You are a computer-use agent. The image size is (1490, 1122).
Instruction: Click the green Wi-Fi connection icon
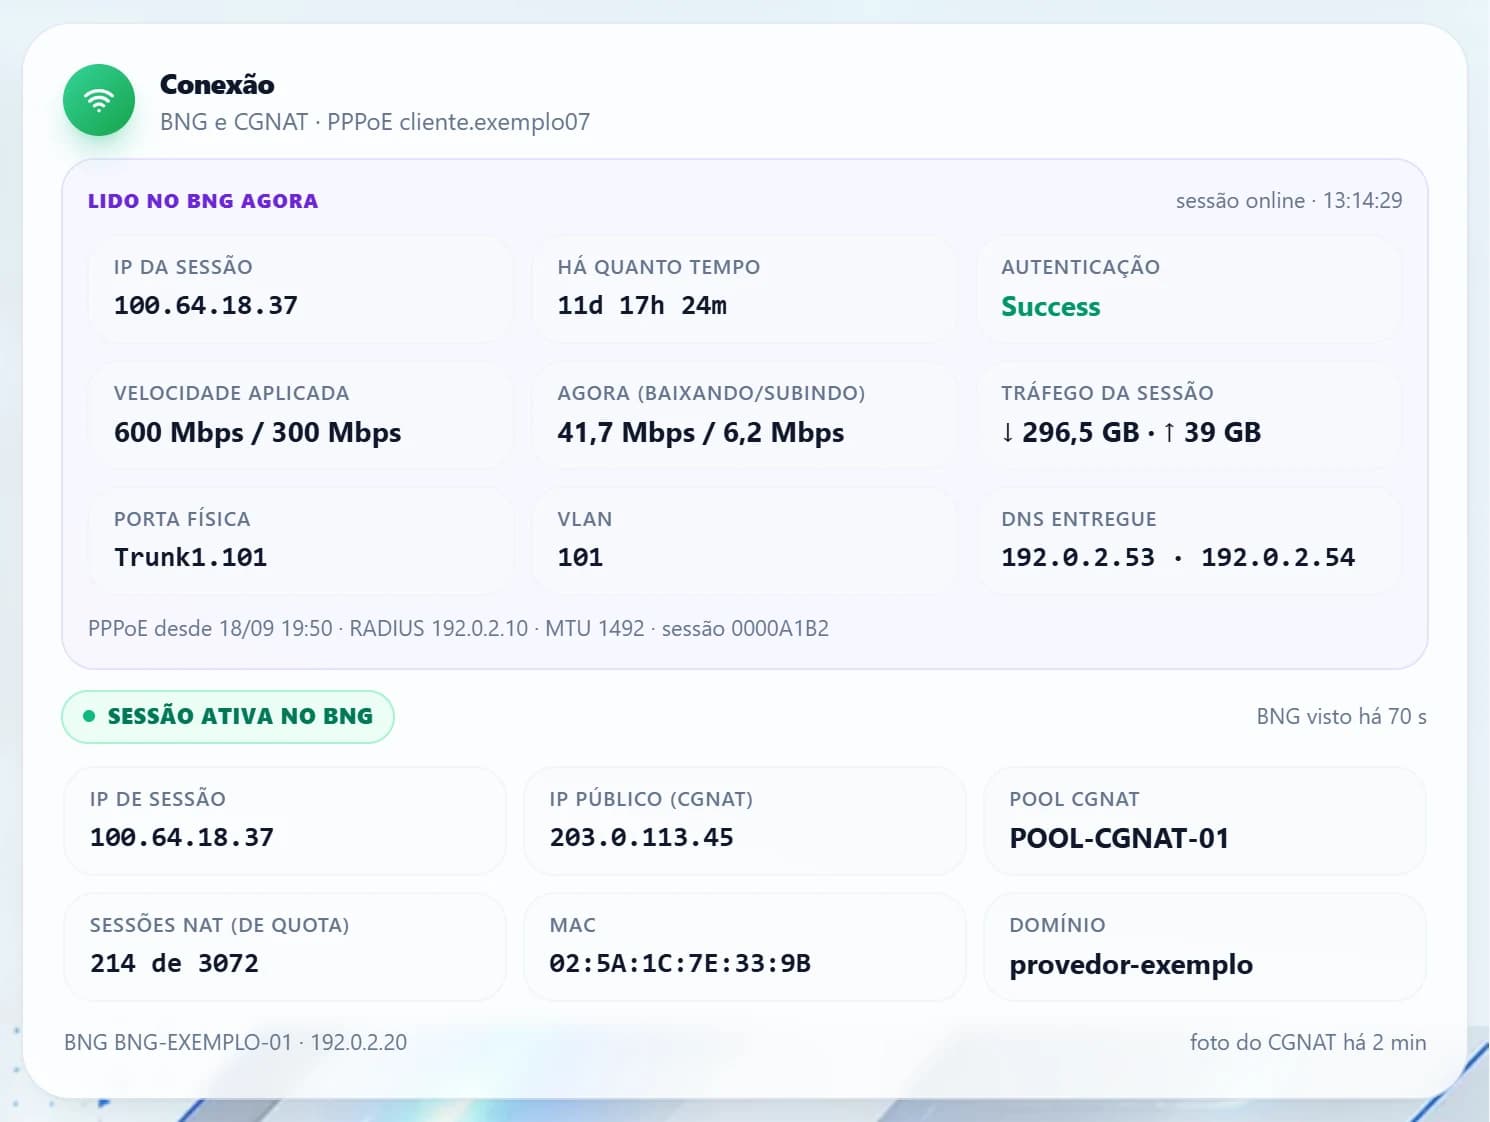(99, 100)
